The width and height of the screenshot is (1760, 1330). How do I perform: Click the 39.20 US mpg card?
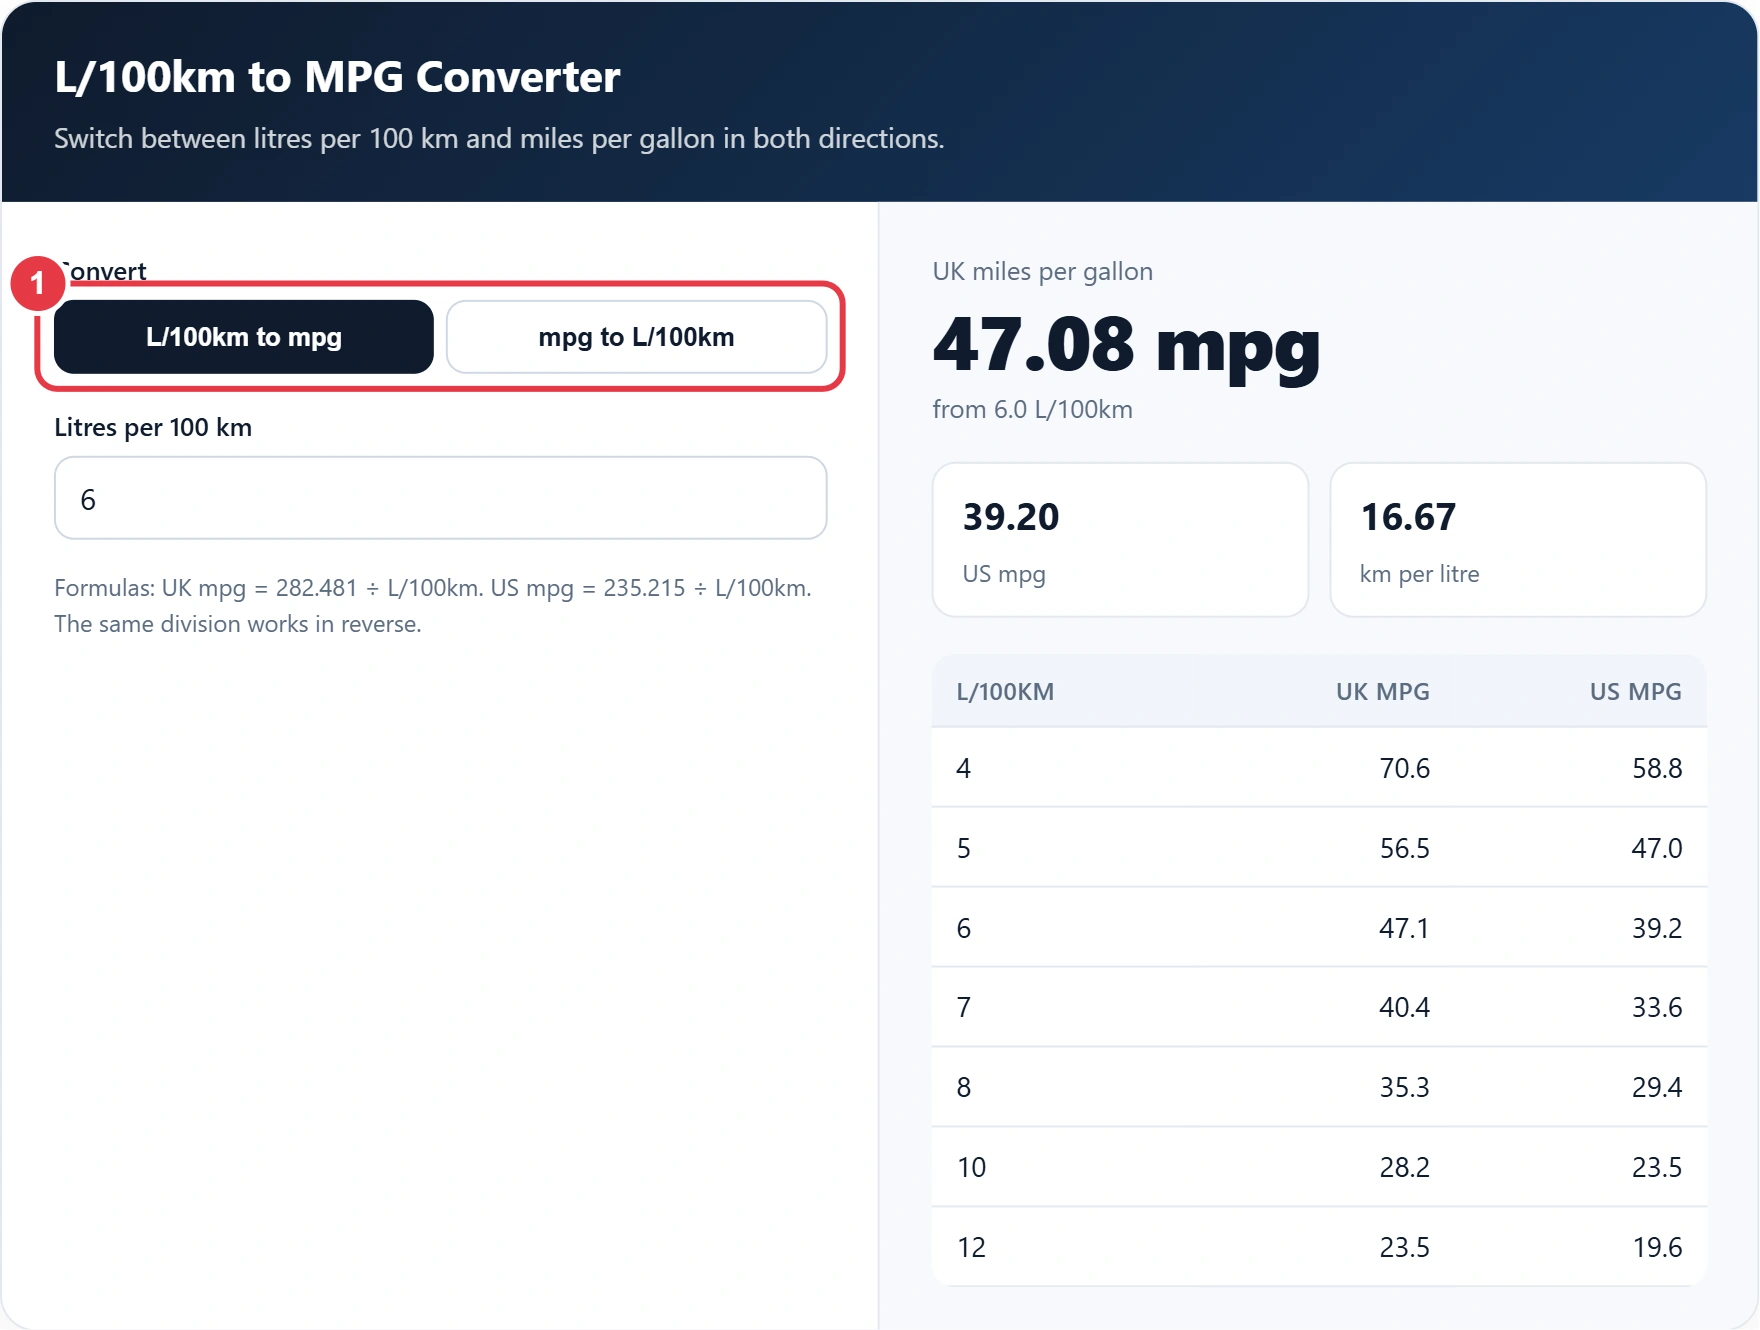point(1120,540)
